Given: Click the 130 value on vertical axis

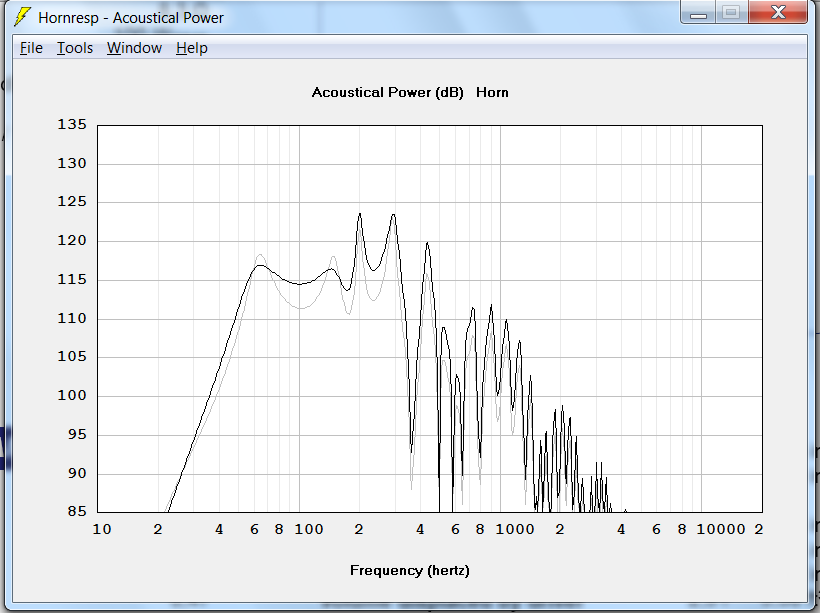Looking at the screenshot, I should click(x=72, y=163).
